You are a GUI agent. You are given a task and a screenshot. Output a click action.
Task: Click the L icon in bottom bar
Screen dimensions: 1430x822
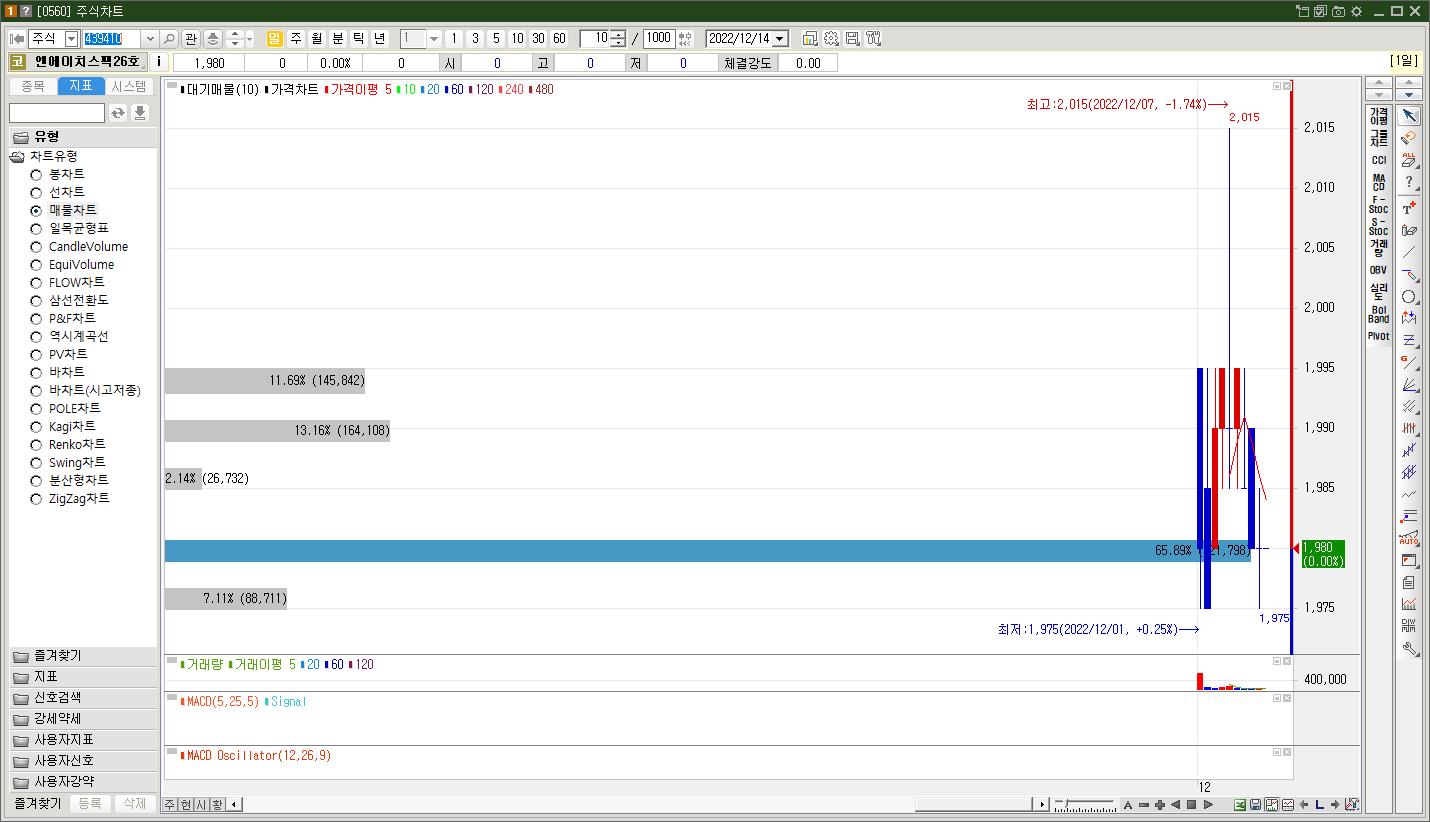[1320, 805]
